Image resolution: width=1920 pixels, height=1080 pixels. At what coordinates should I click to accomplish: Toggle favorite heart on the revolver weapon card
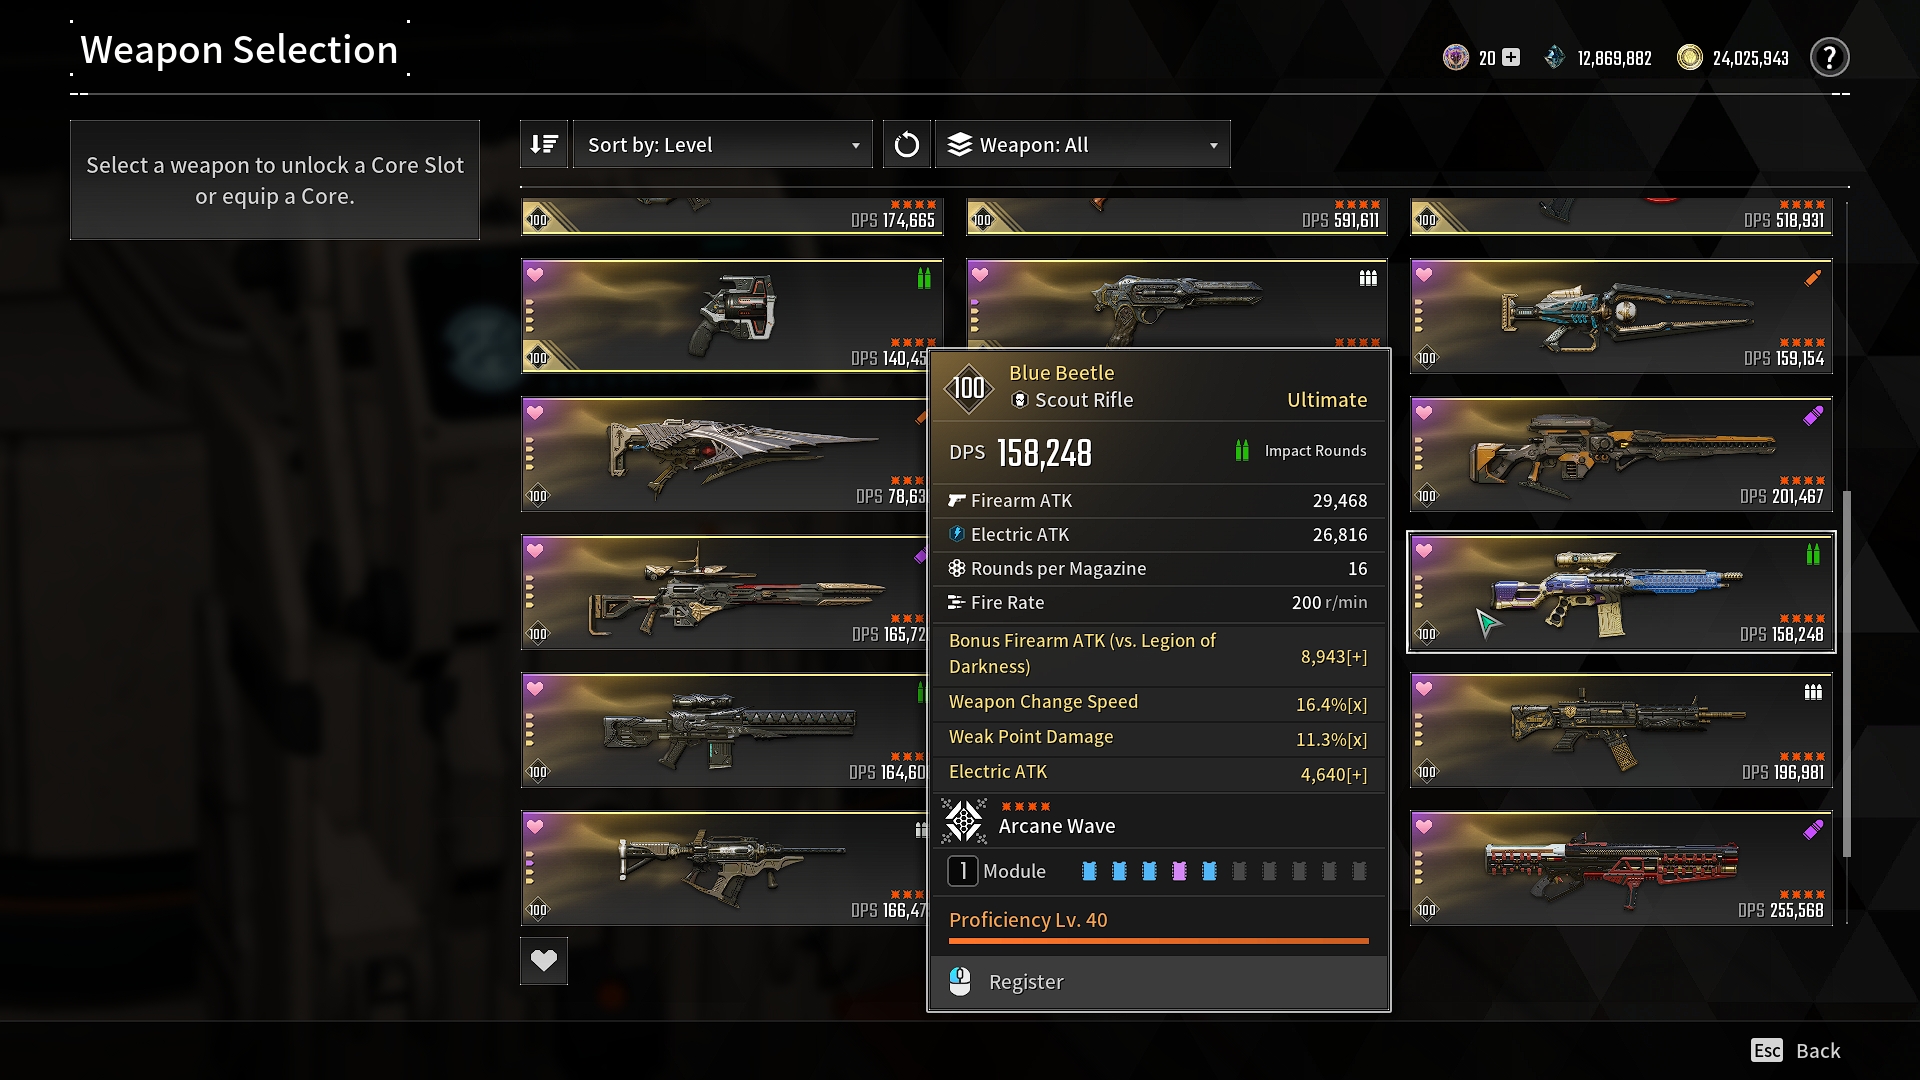click(535, 274)
